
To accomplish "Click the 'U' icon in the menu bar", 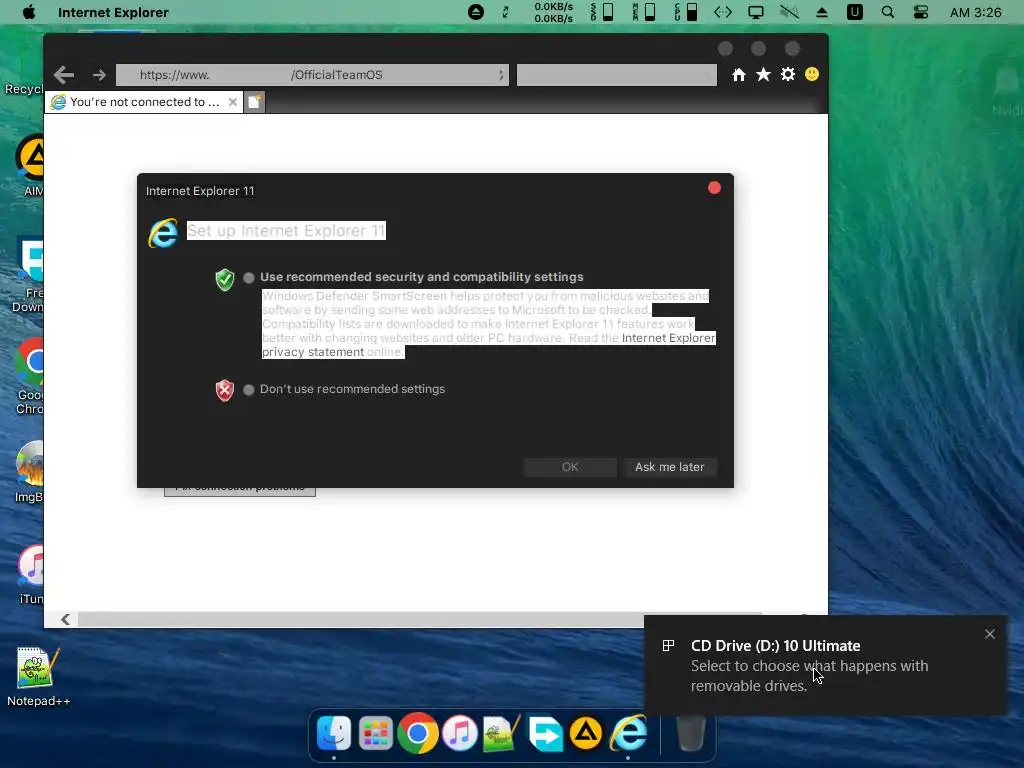I will coord(855,12).
